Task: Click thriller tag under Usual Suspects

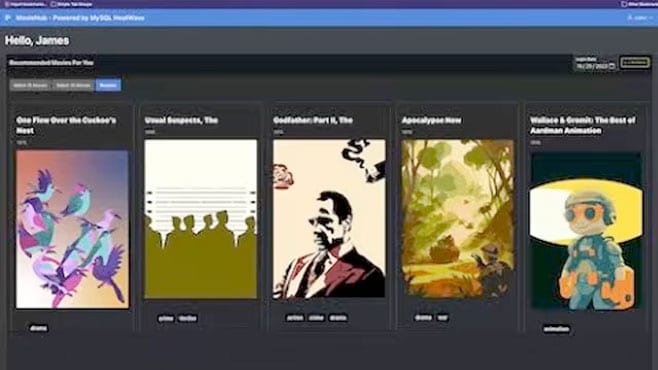Action: pos(188,318)
